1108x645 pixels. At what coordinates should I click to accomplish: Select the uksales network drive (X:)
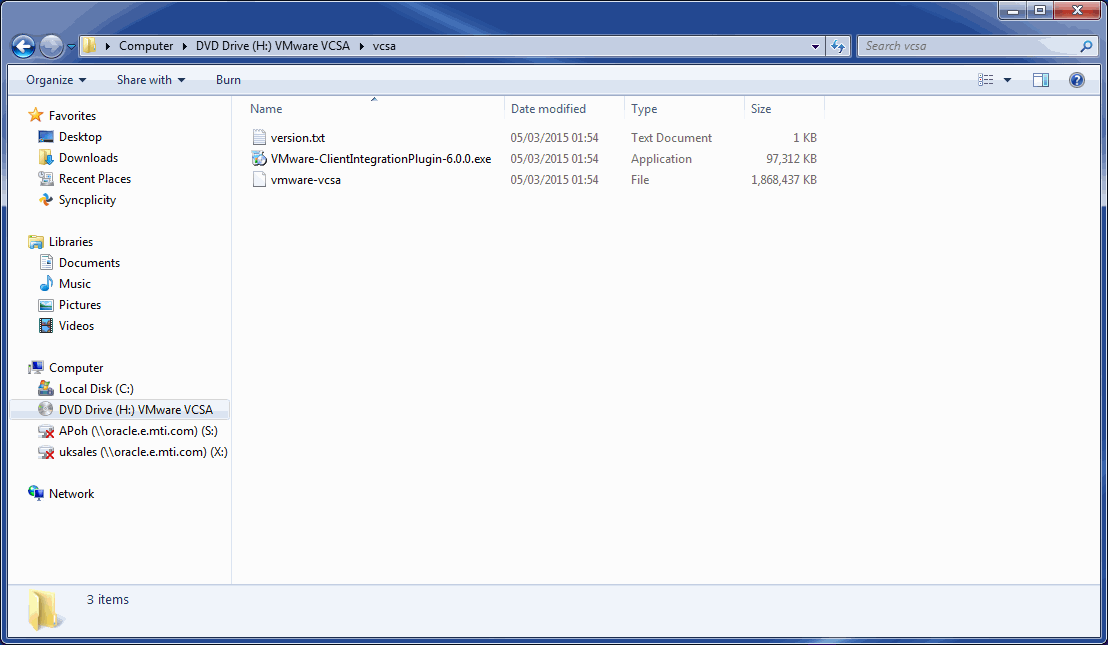143,452
